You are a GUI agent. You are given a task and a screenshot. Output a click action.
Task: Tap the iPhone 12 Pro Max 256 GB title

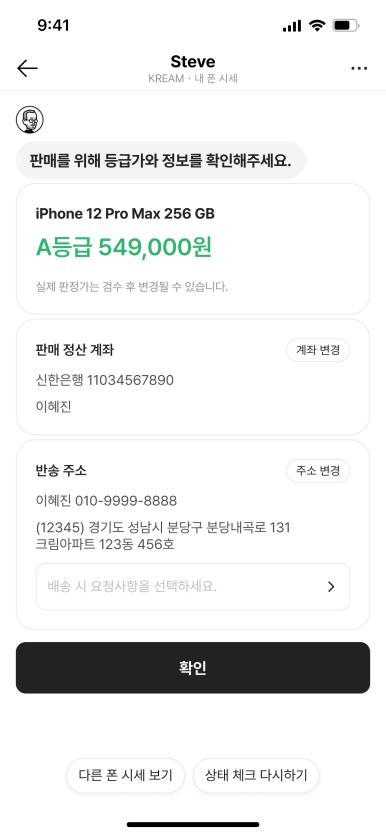tap(125, 214)
